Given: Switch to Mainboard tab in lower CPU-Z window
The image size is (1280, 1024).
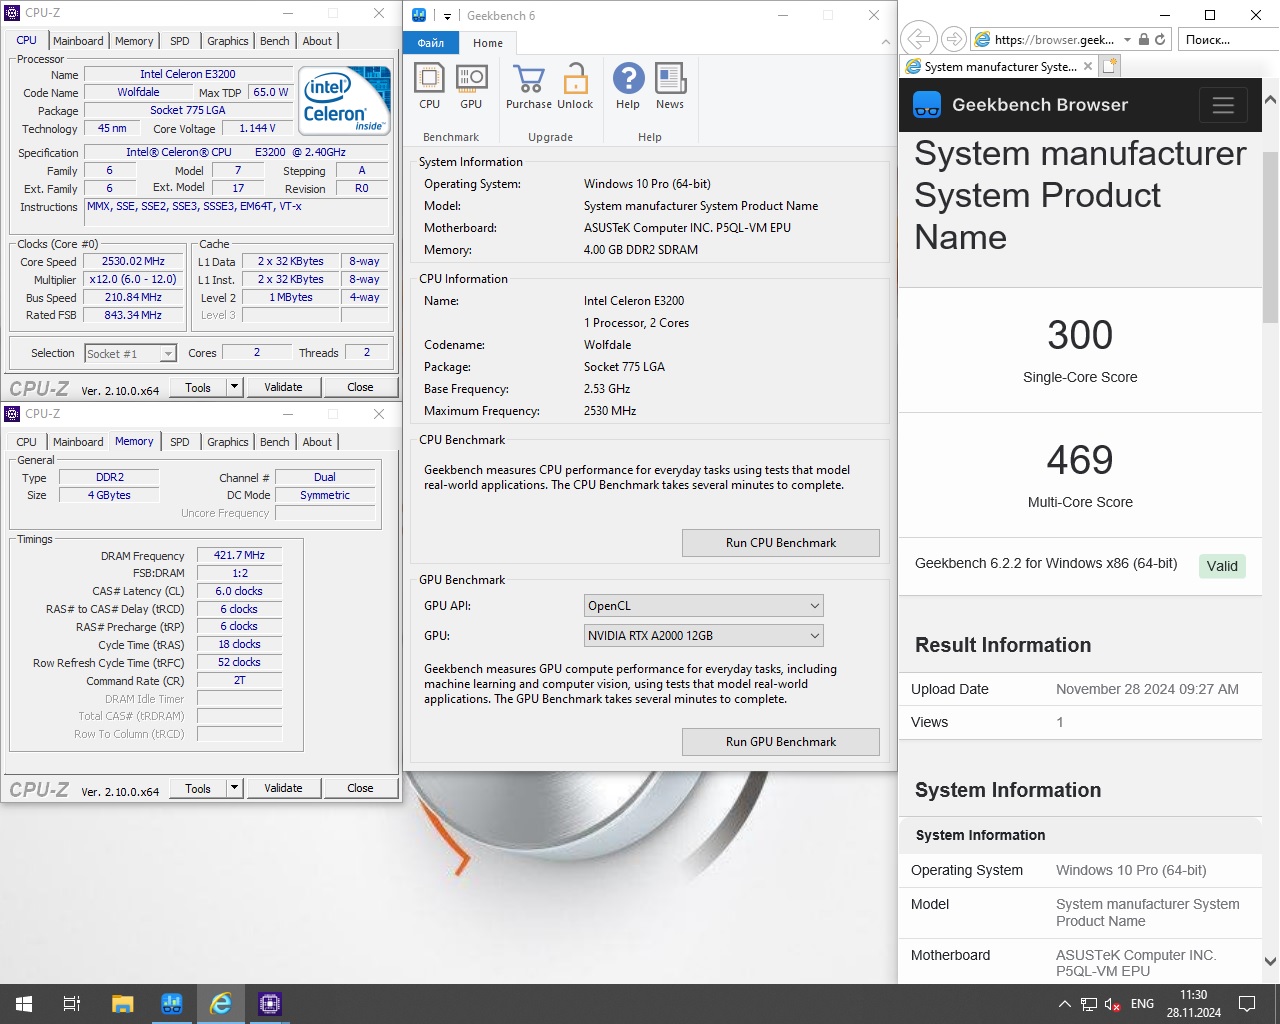Looking at the screenshot, I should (78, 442).
